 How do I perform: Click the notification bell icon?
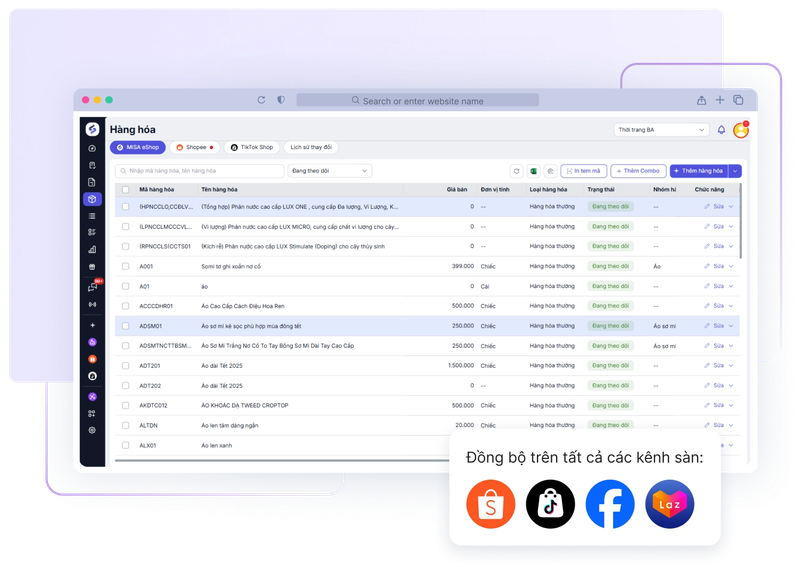click(721, 130)
